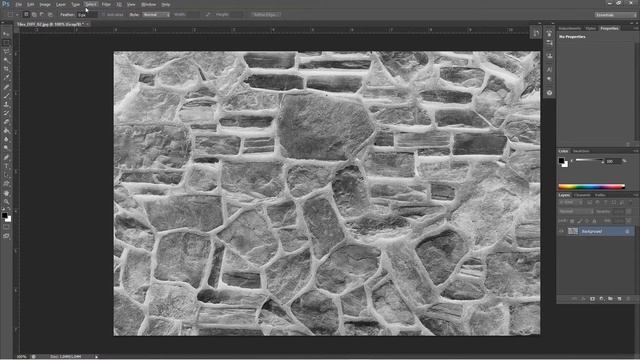Screen dimensions: 640x360
Task: Create new adjustment layer icon
Action: [x=601, y=299]
